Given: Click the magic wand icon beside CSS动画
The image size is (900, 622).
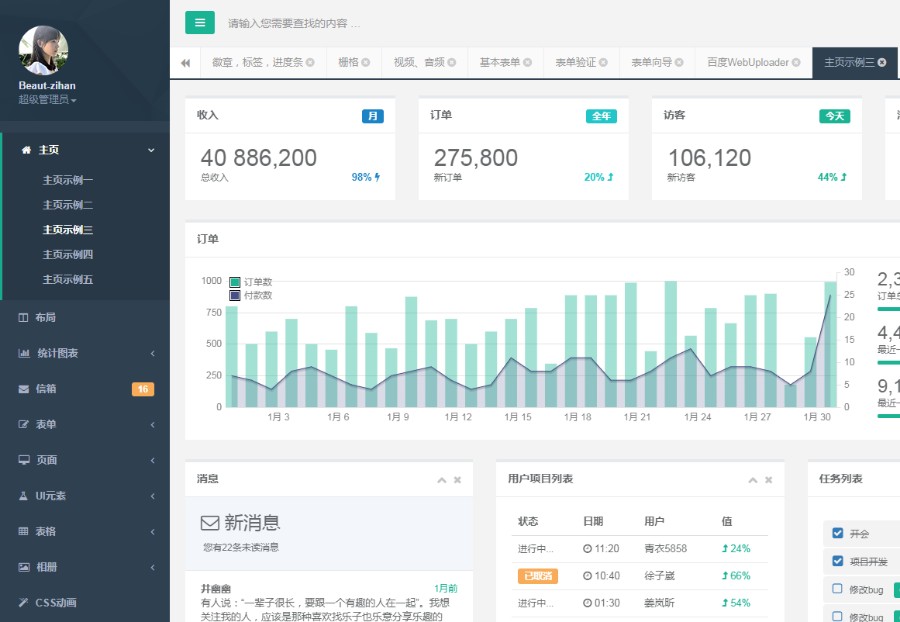Looking at the screenshot, I should pyautogui.click(x=23, y=602).
